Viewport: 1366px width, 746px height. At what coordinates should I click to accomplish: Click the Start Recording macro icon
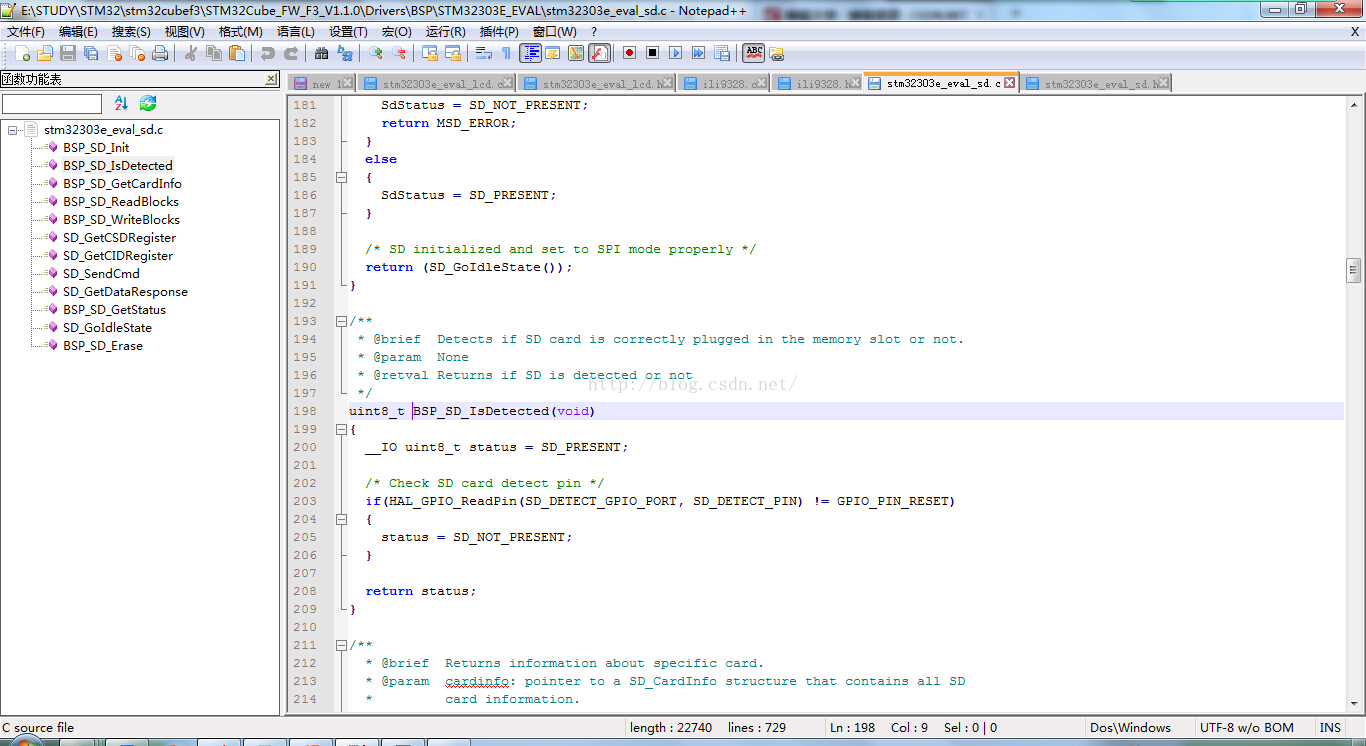click(629, 53)
